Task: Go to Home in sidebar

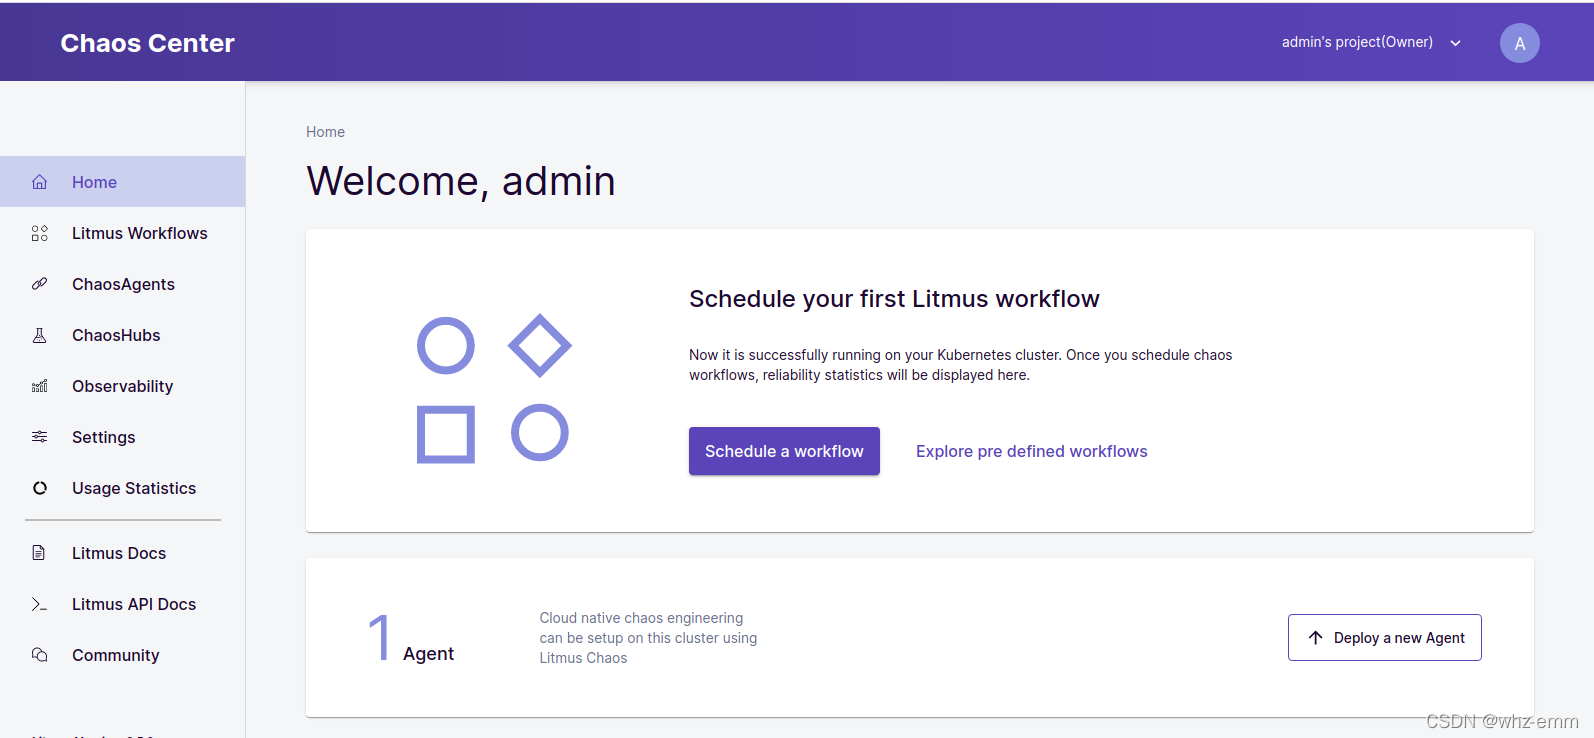Action: point(122,182)
